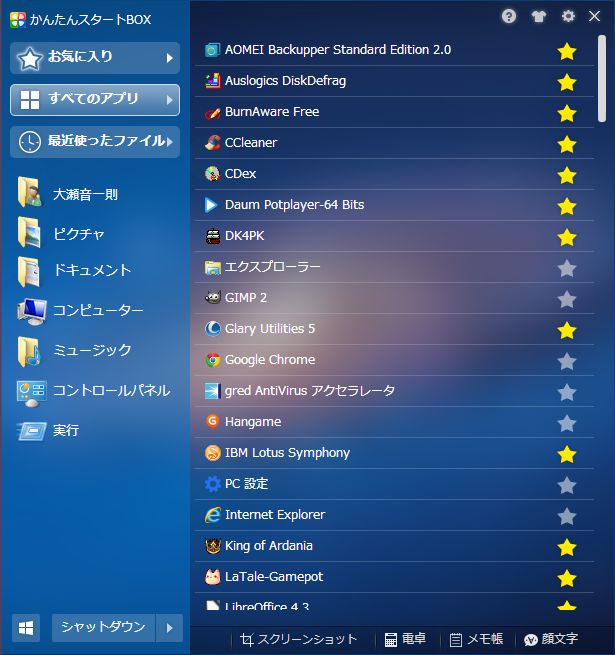
Task: Toggle favorite star for Glary Utilities 5
Action: 567,330
